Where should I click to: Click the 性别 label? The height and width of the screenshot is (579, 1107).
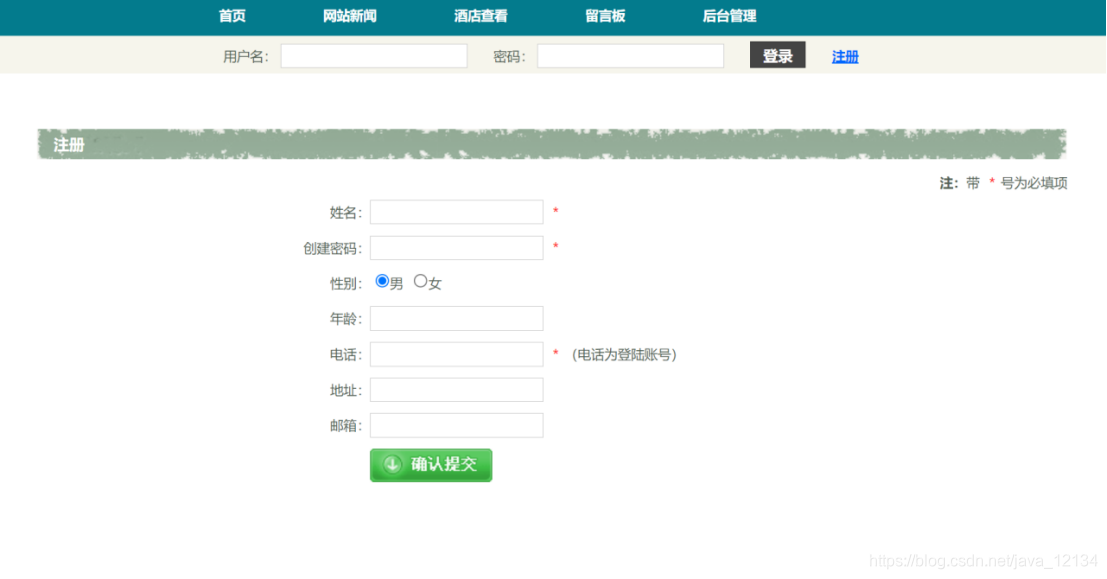(x=346, y=284)
